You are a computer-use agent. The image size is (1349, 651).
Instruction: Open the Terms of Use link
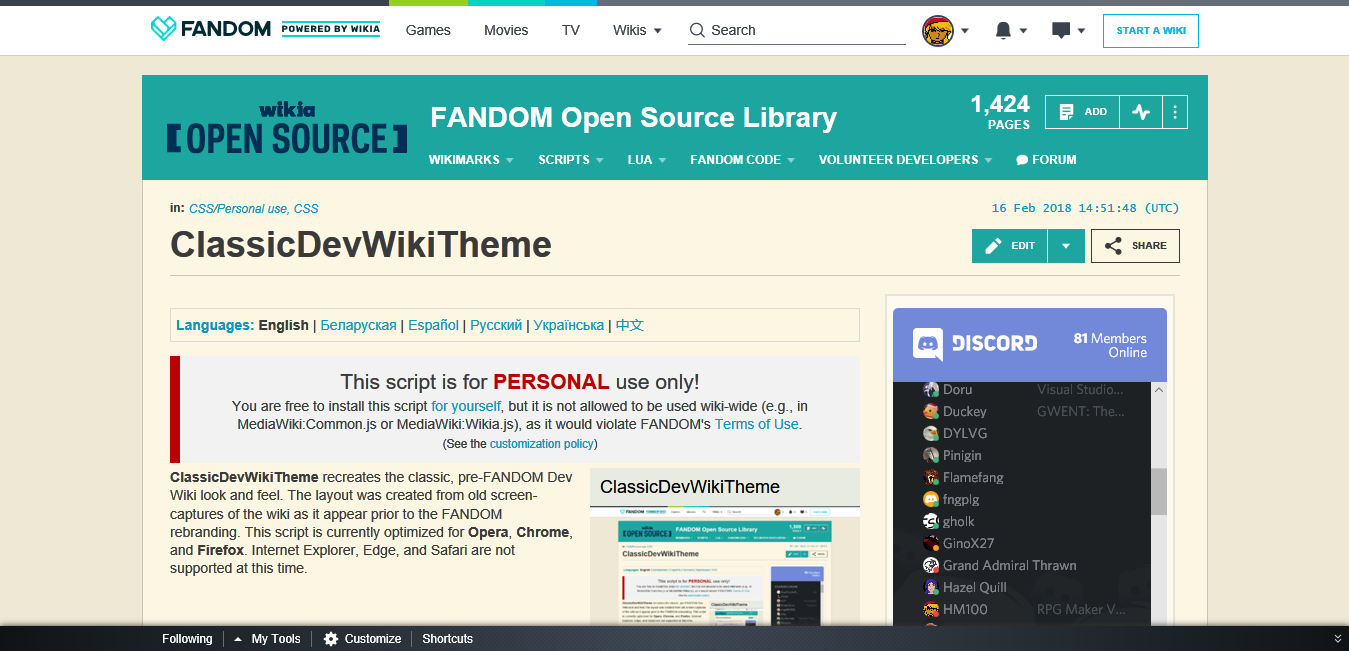(x=756, y=423)
